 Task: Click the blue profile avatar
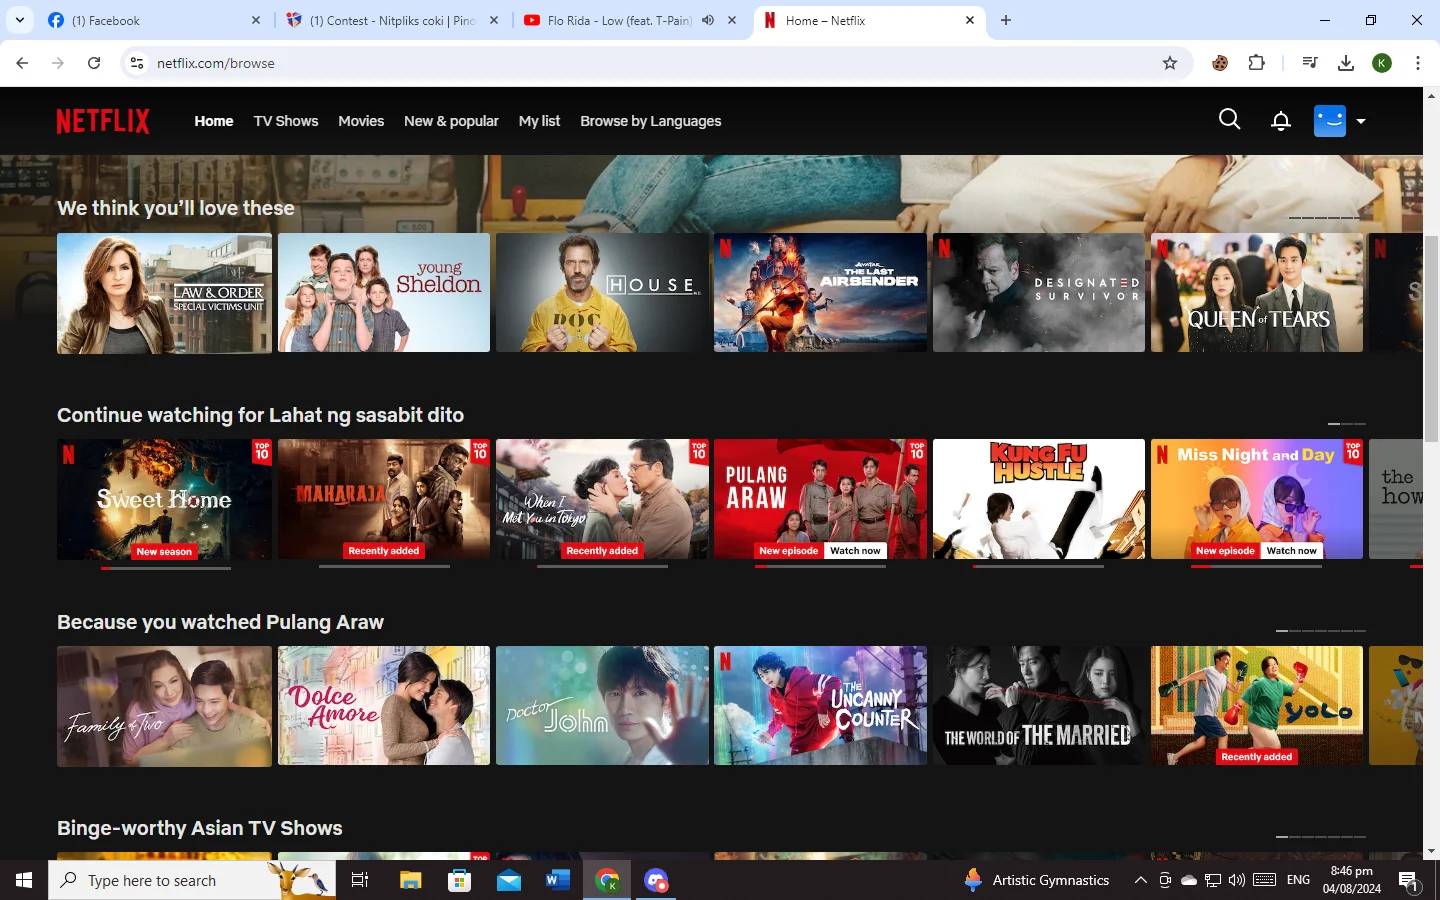1330,121
